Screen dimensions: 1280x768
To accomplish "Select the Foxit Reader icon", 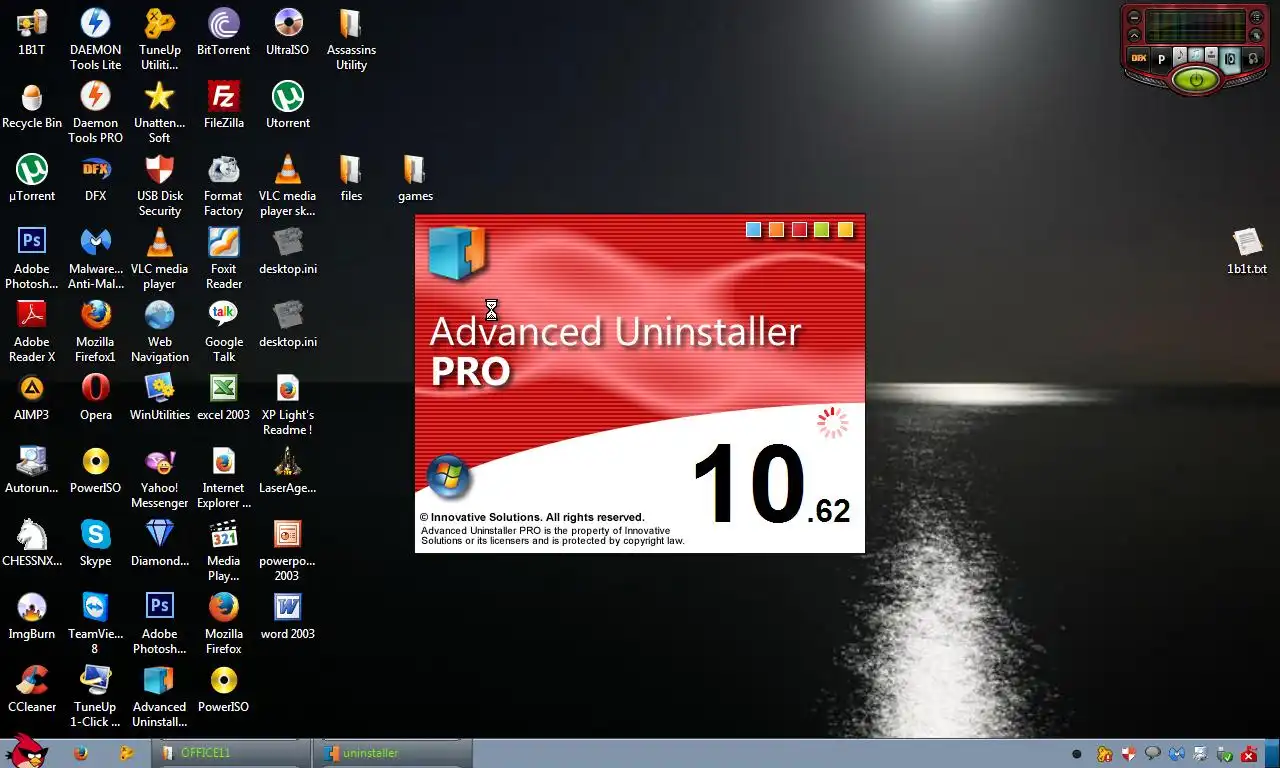I will pos(224,258).
